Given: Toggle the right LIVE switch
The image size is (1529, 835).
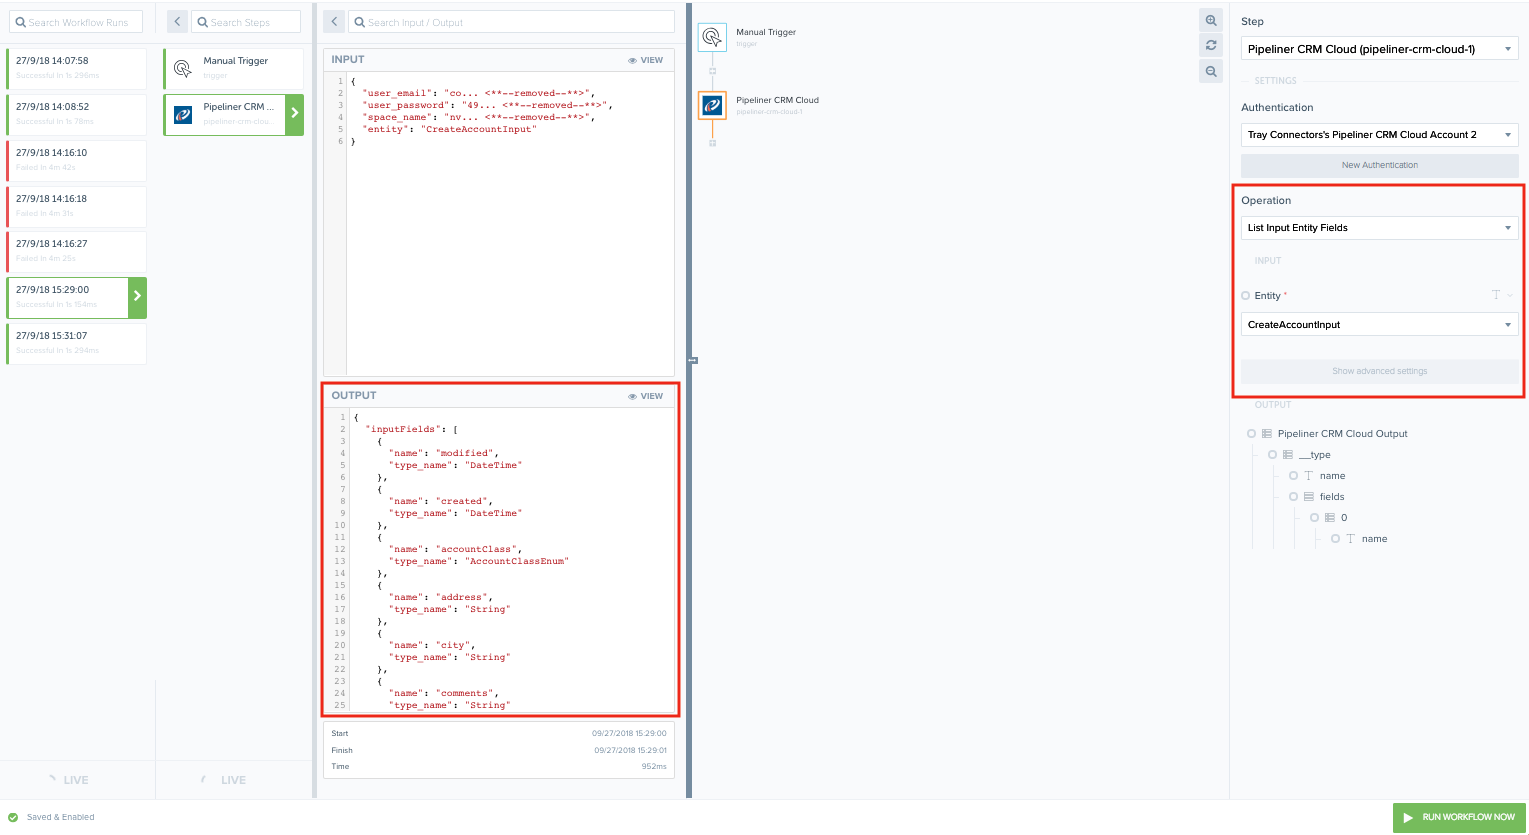Looking at the screenshot, I should pyautogui.click(x=234, y=779).
